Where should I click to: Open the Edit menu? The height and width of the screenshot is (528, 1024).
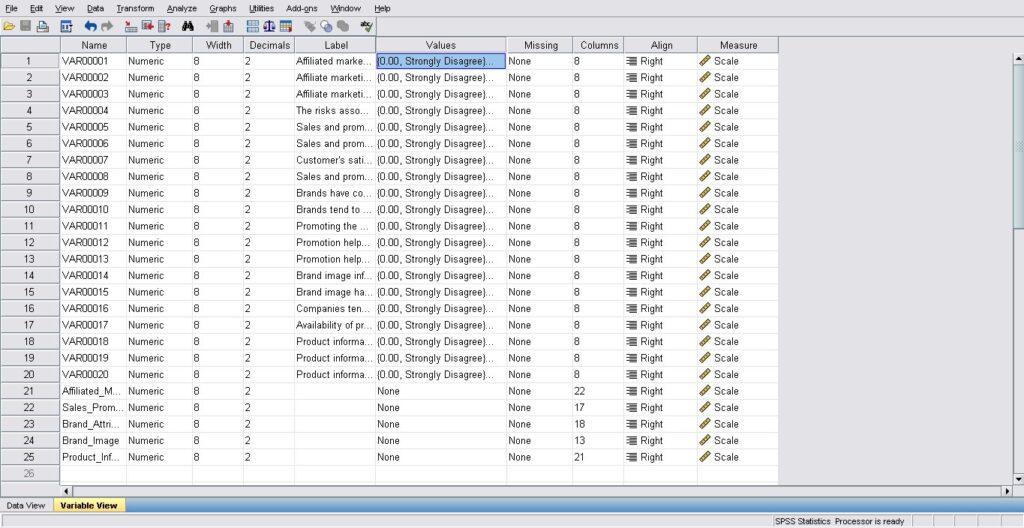37,8
